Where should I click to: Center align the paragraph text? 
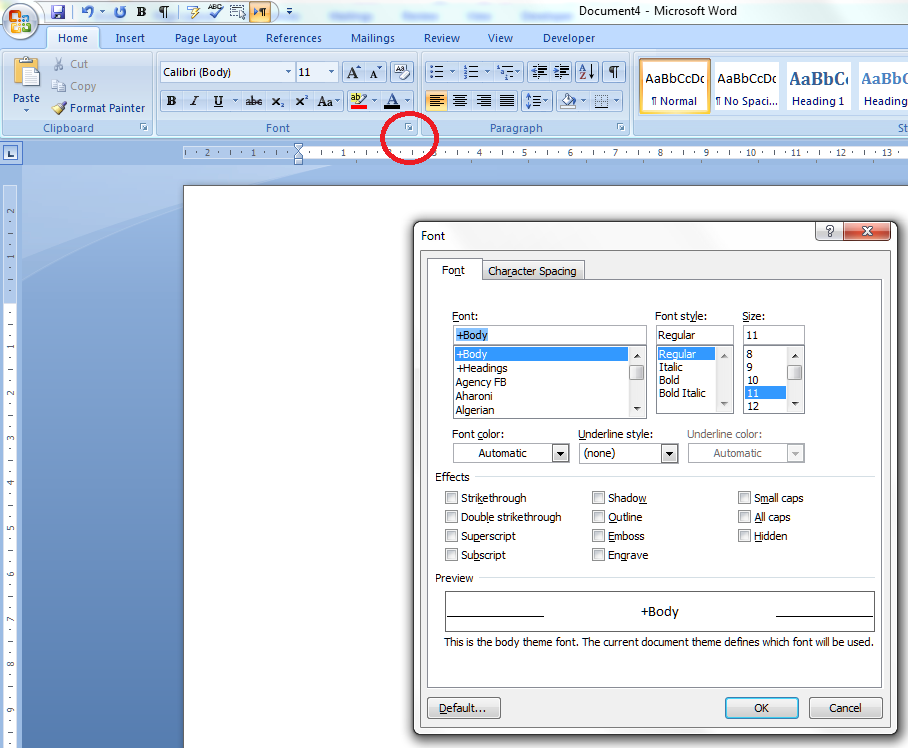[460, 101]
